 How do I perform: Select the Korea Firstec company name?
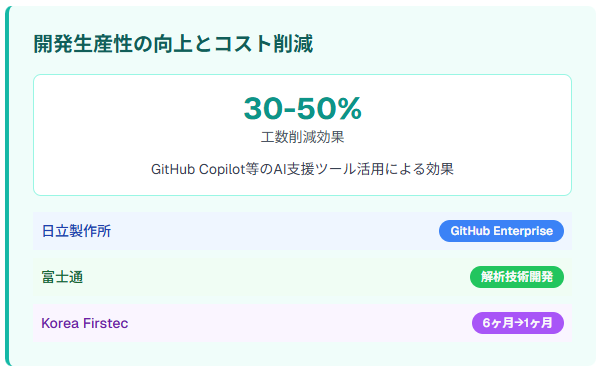coord(85,323)
